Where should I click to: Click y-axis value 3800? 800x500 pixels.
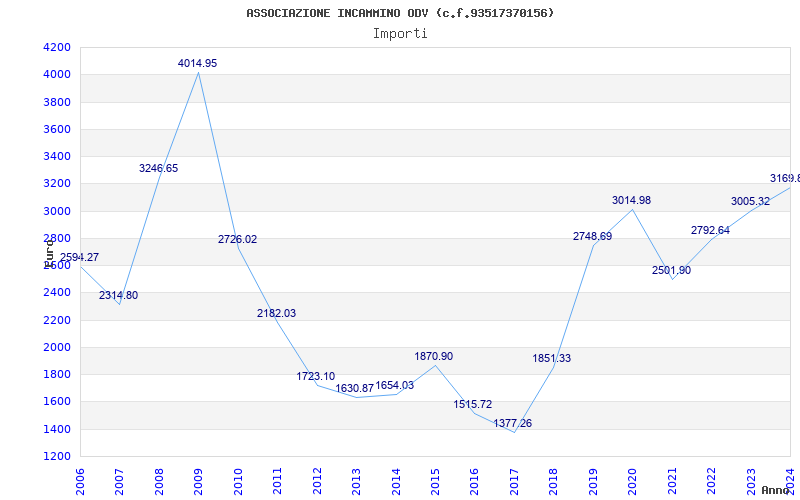pos(57,102)
